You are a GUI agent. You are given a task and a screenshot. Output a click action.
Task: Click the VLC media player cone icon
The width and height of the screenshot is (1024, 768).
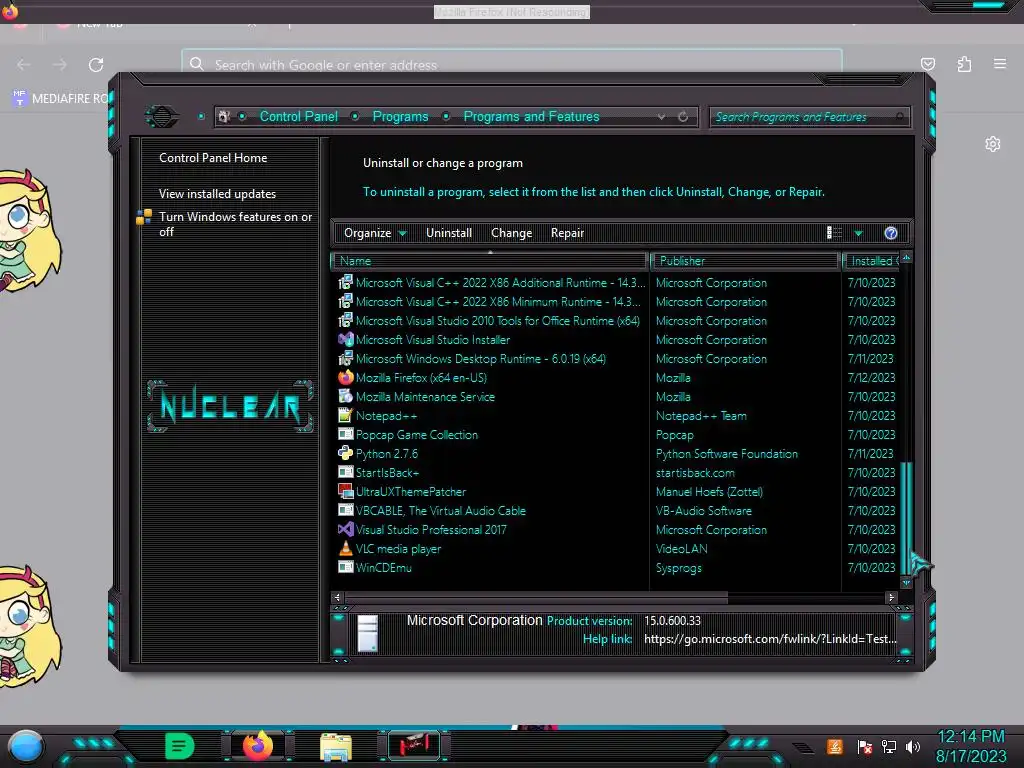(345, 549)
